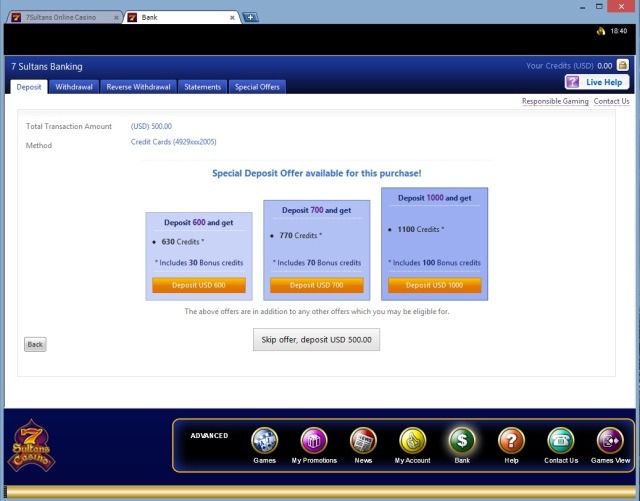Click Skip offer, deposit USD 500.00
Viewport: 640px width, 501px height.
316,339
